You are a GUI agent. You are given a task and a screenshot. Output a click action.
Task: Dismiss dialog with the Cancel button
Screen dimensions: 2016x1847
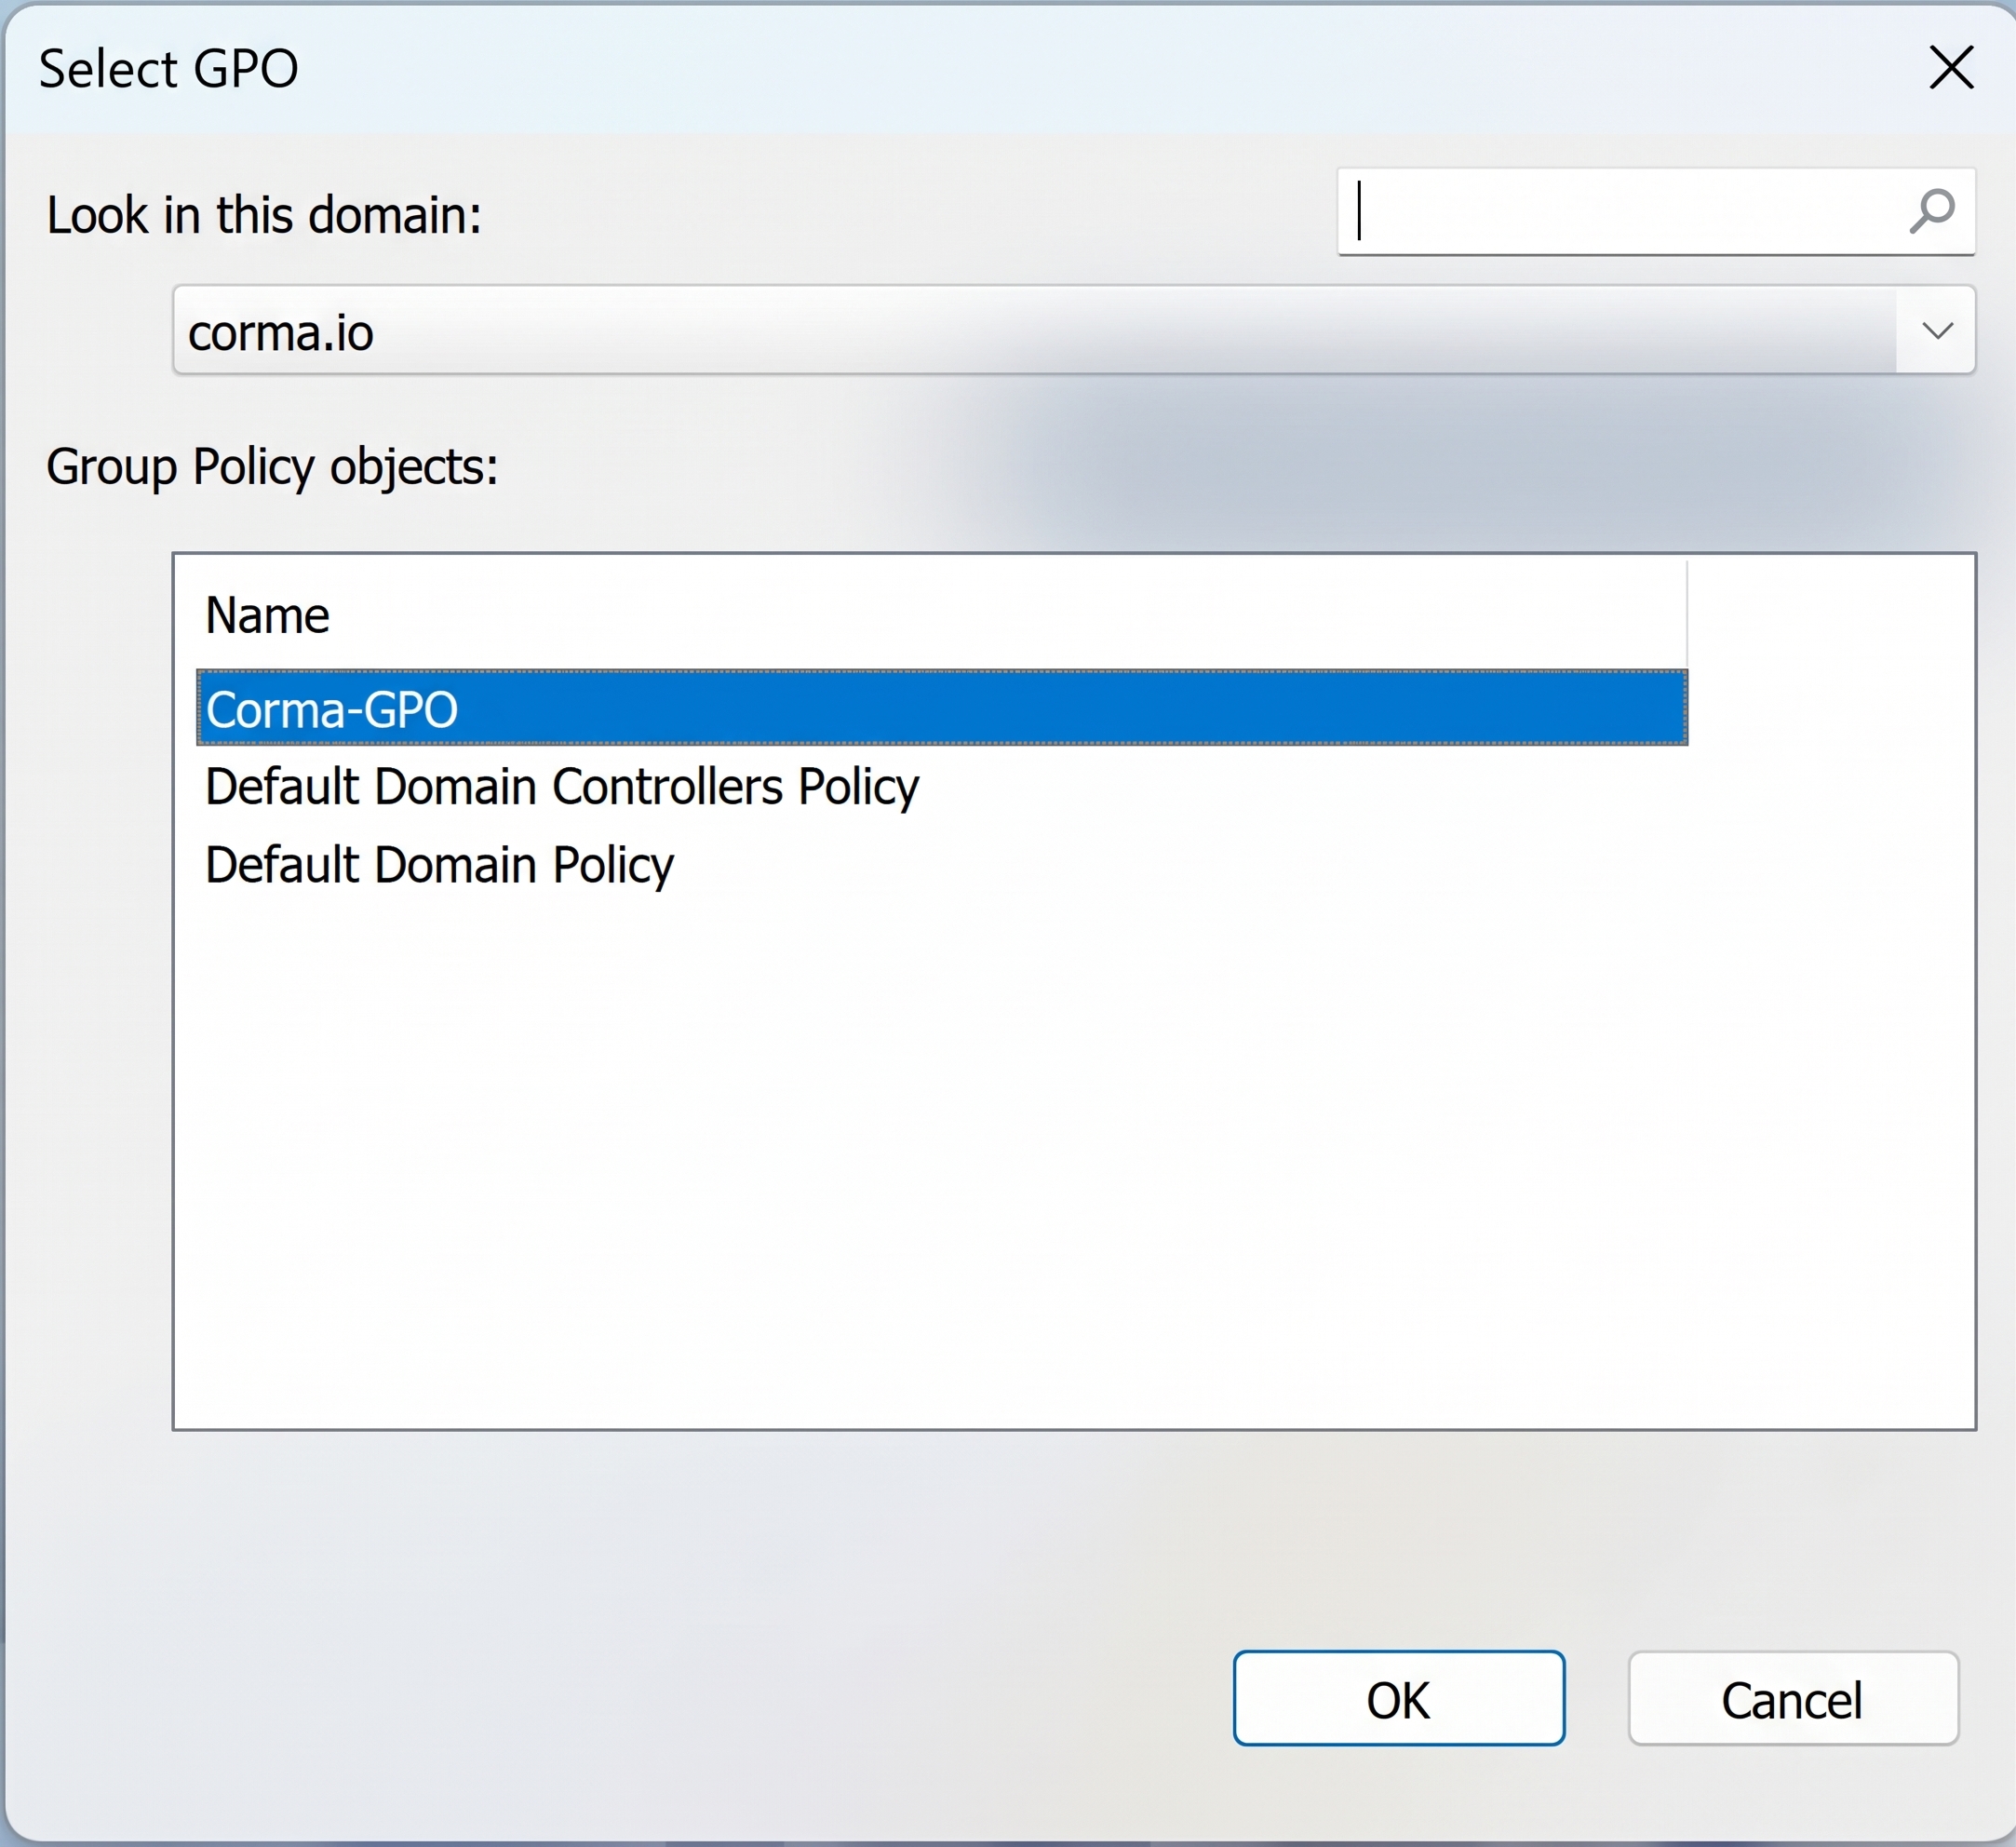pos(1792,1699)
